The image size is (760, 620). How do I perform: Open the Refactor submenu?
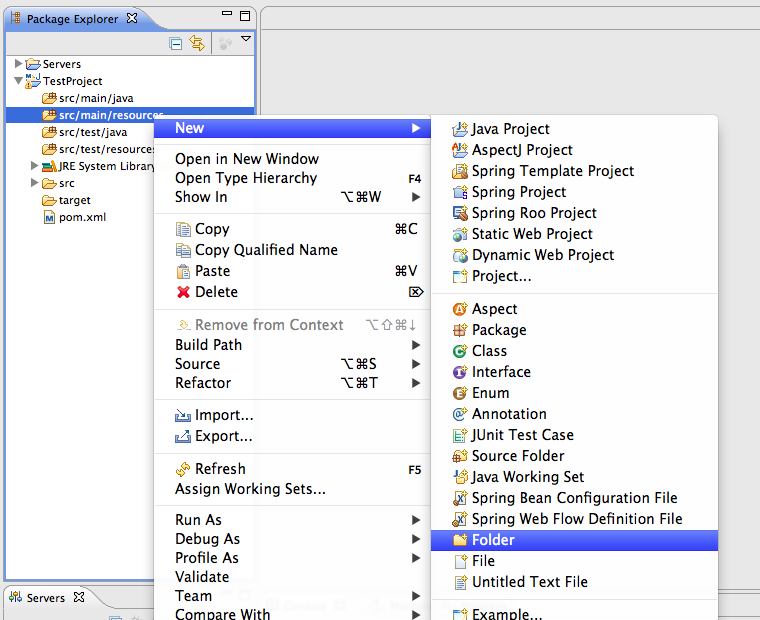(292, 382)
